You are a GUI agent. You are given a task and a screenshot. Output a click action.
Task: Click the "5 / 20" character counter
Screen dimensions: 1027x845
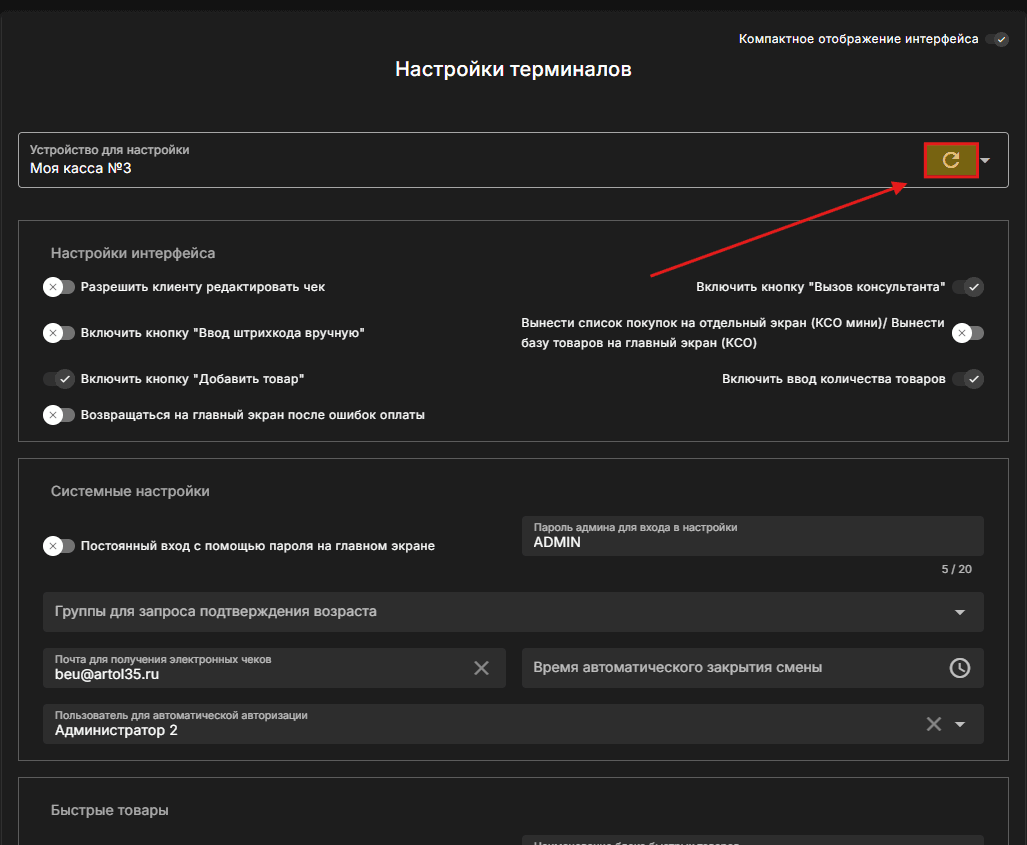(956, 569)
